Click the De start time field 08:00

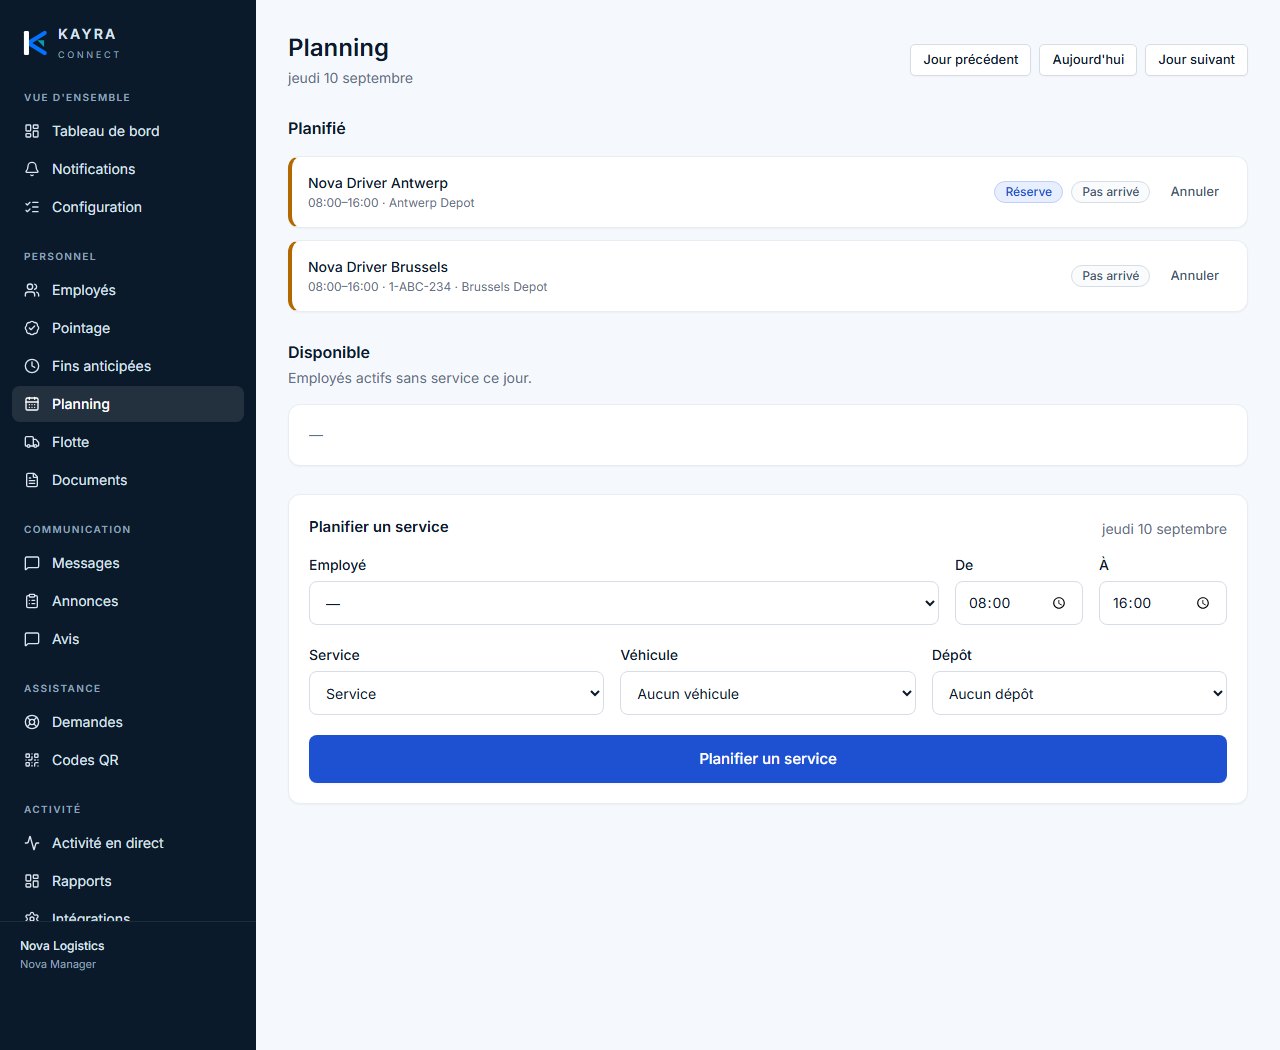(1018, 603)
